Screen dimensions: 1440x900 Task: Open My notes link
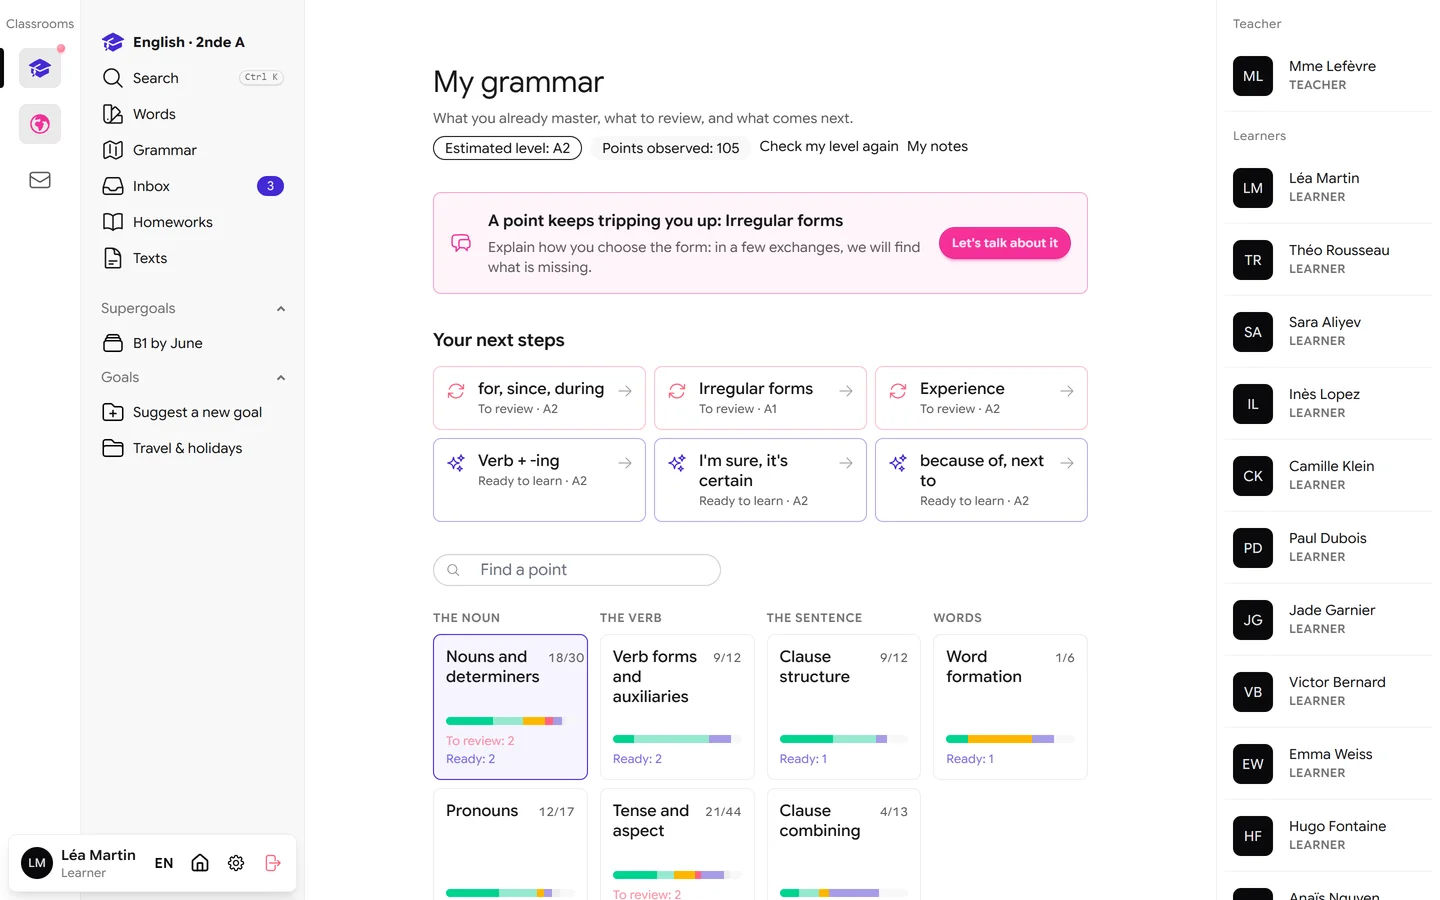point(937,146)
